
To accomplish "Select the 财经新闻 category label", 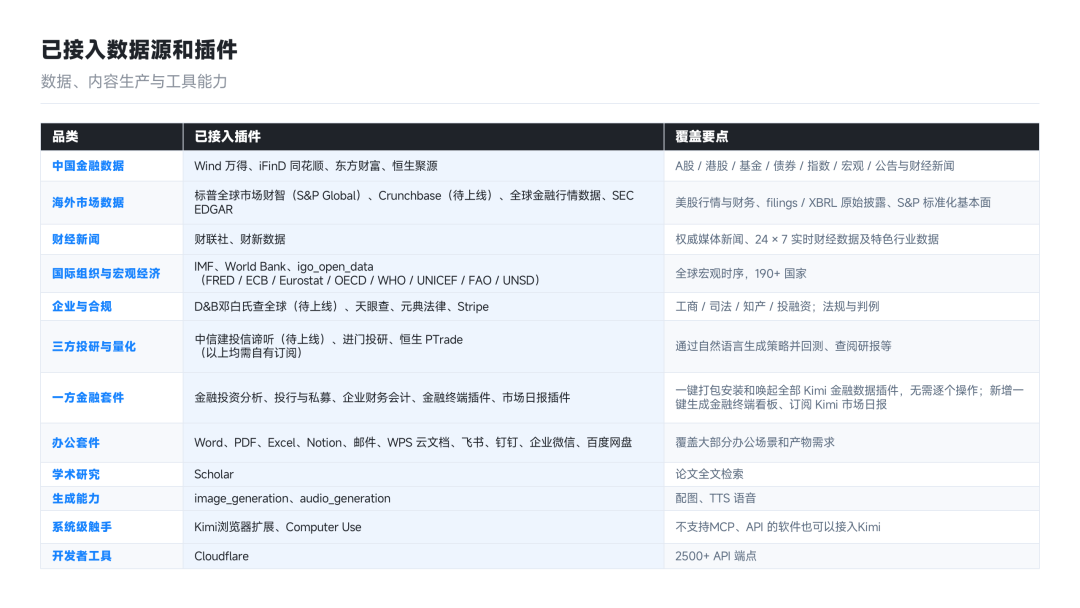I will 76,239.
